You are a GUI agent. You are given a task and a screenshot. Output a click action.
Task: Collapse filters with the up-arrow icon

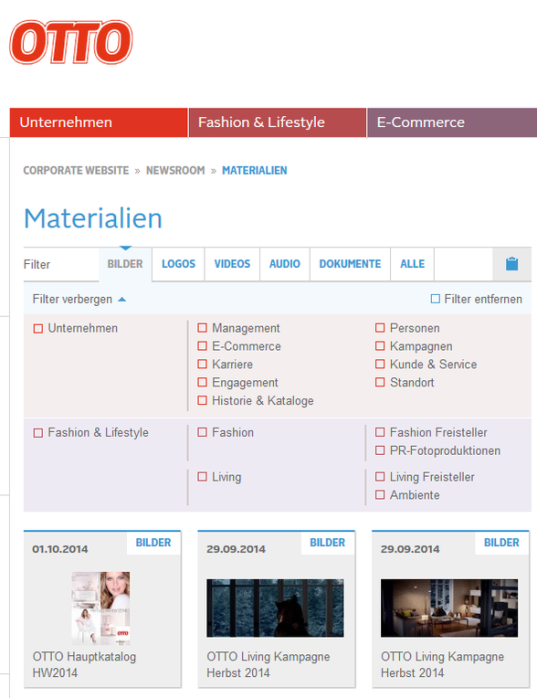point(122,300)
